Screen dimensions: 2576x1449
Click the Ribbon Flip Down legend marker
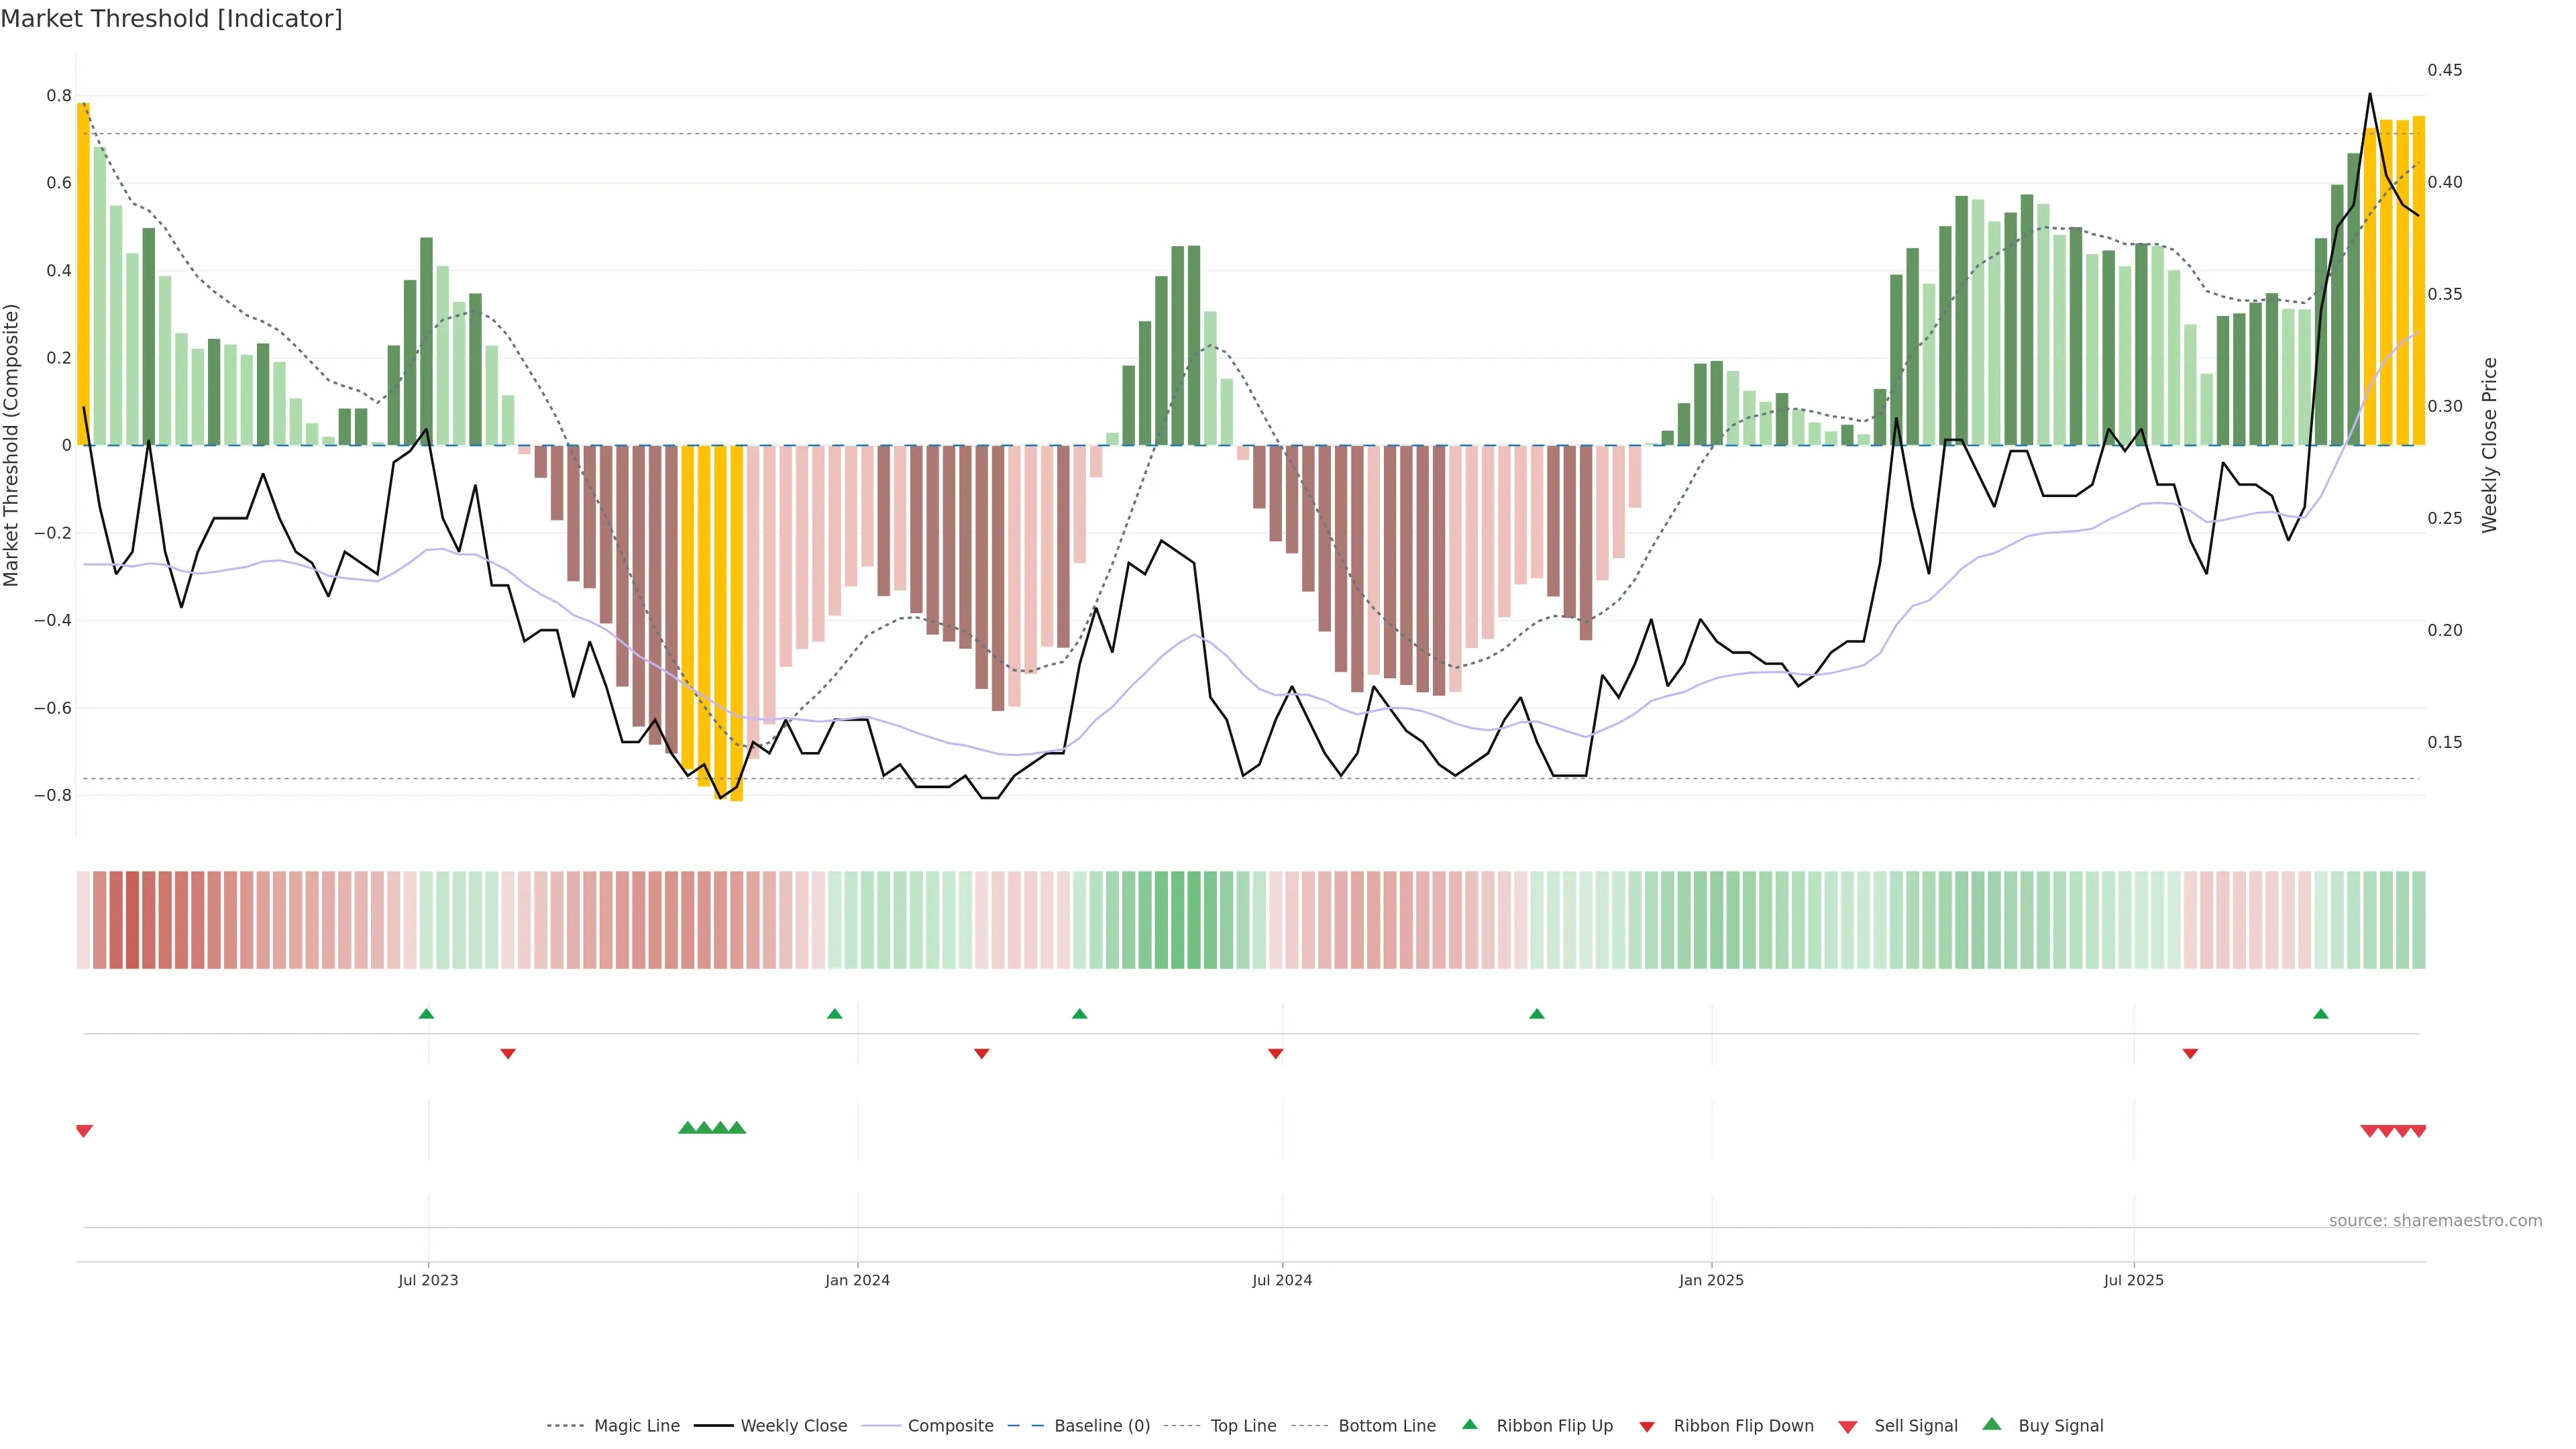(1647, 1427)
